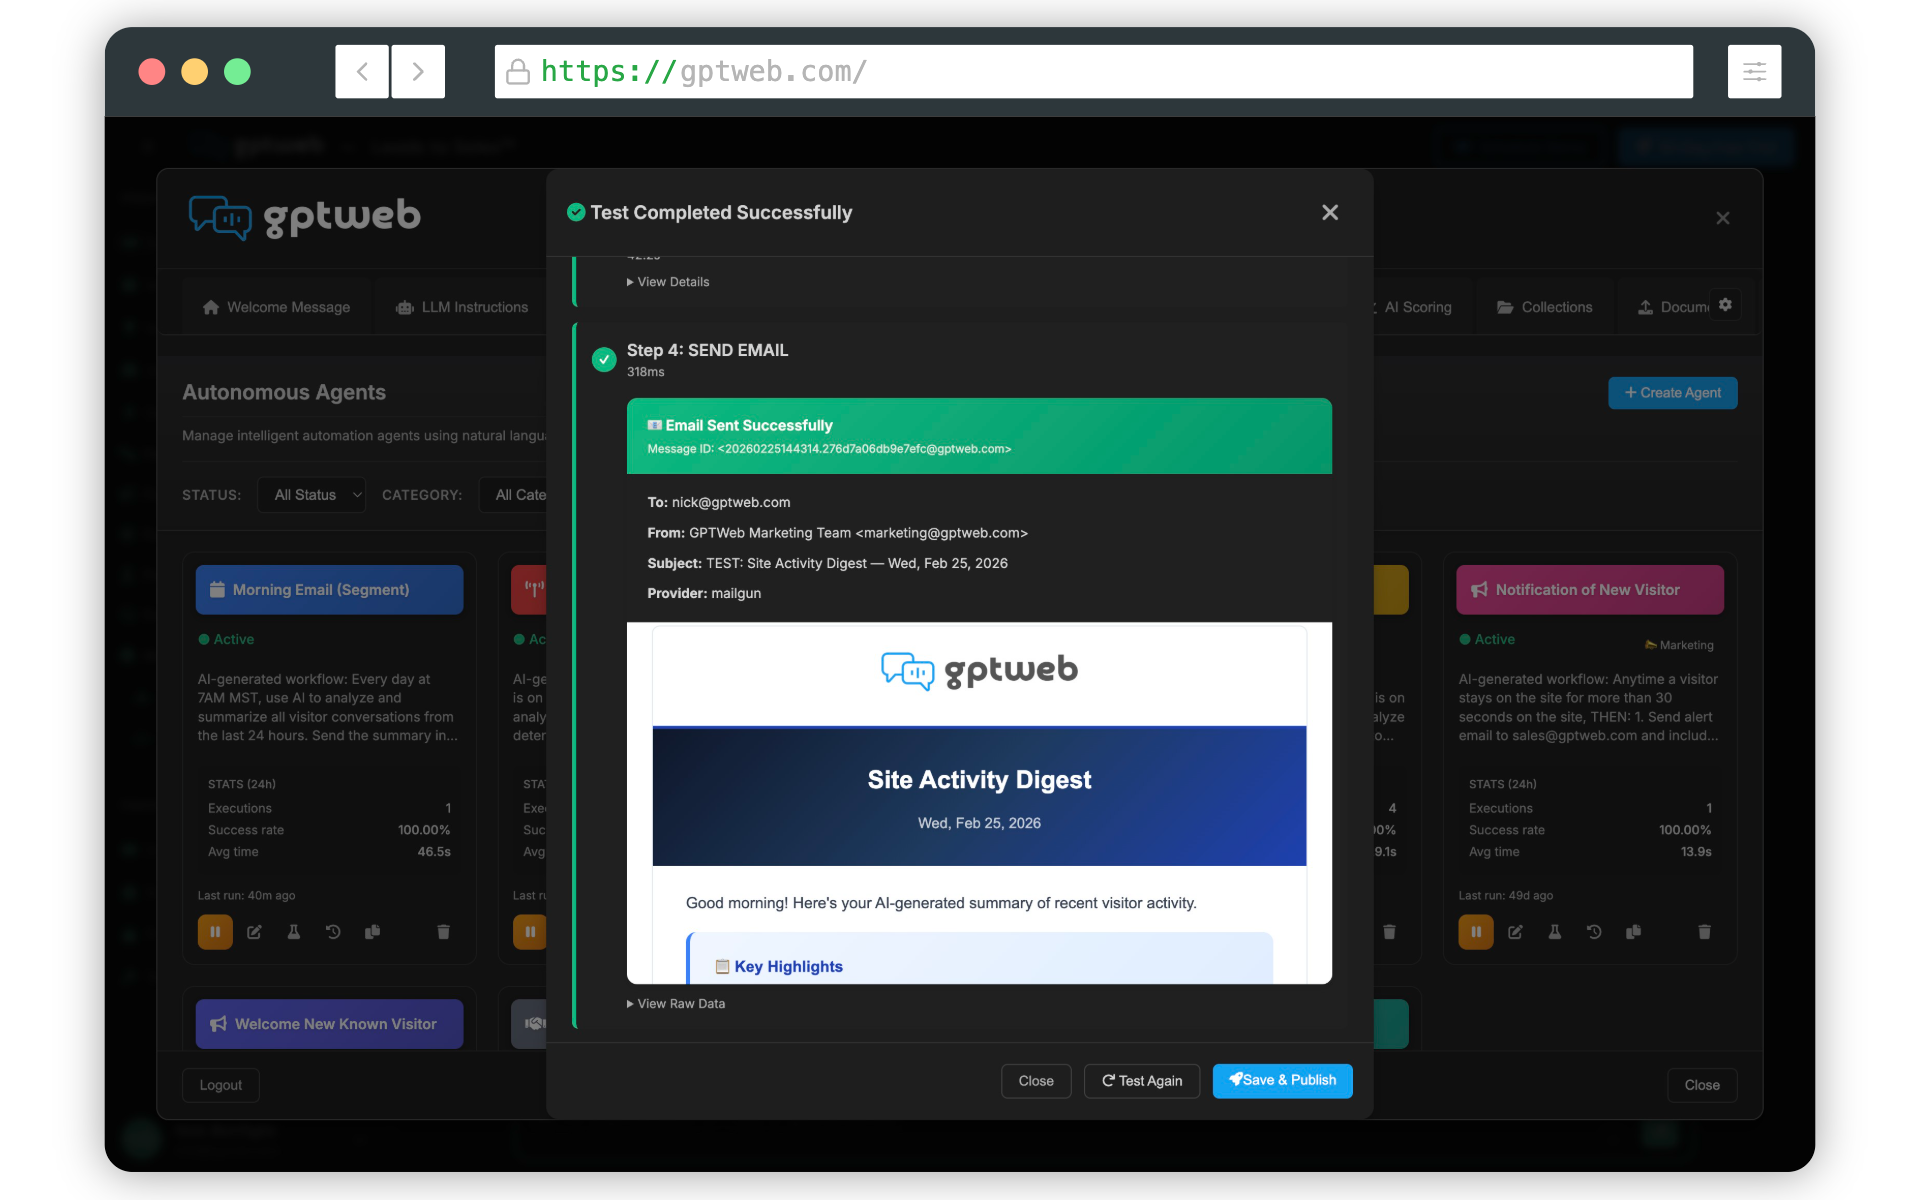Edit the Notification of New Visitor agent
1920x1200 pixels.
pyautogui.click(x=1516, y=932)
